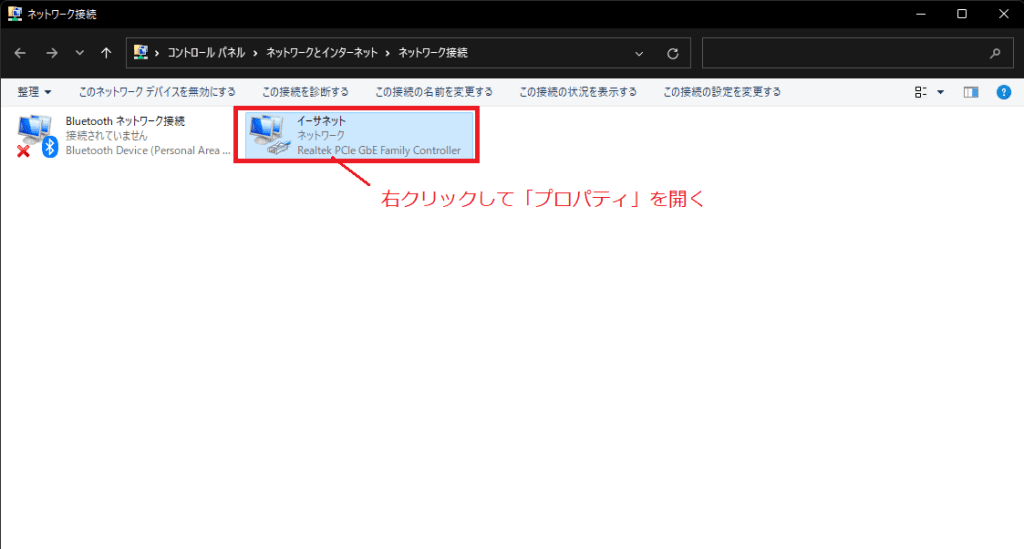Open recent locations dropdown chevron
Viewport: 1024px width, 549px height.
point(80,53)
